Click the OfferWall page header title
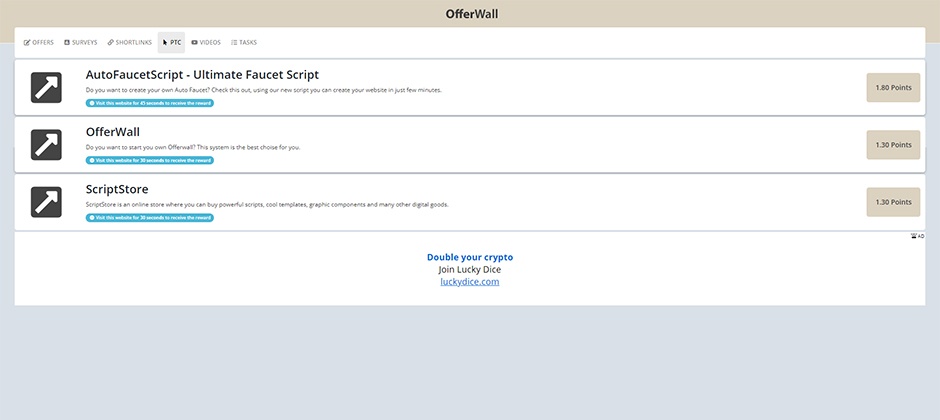Screen dimensions: 940x420 click(x=472, y=14)
